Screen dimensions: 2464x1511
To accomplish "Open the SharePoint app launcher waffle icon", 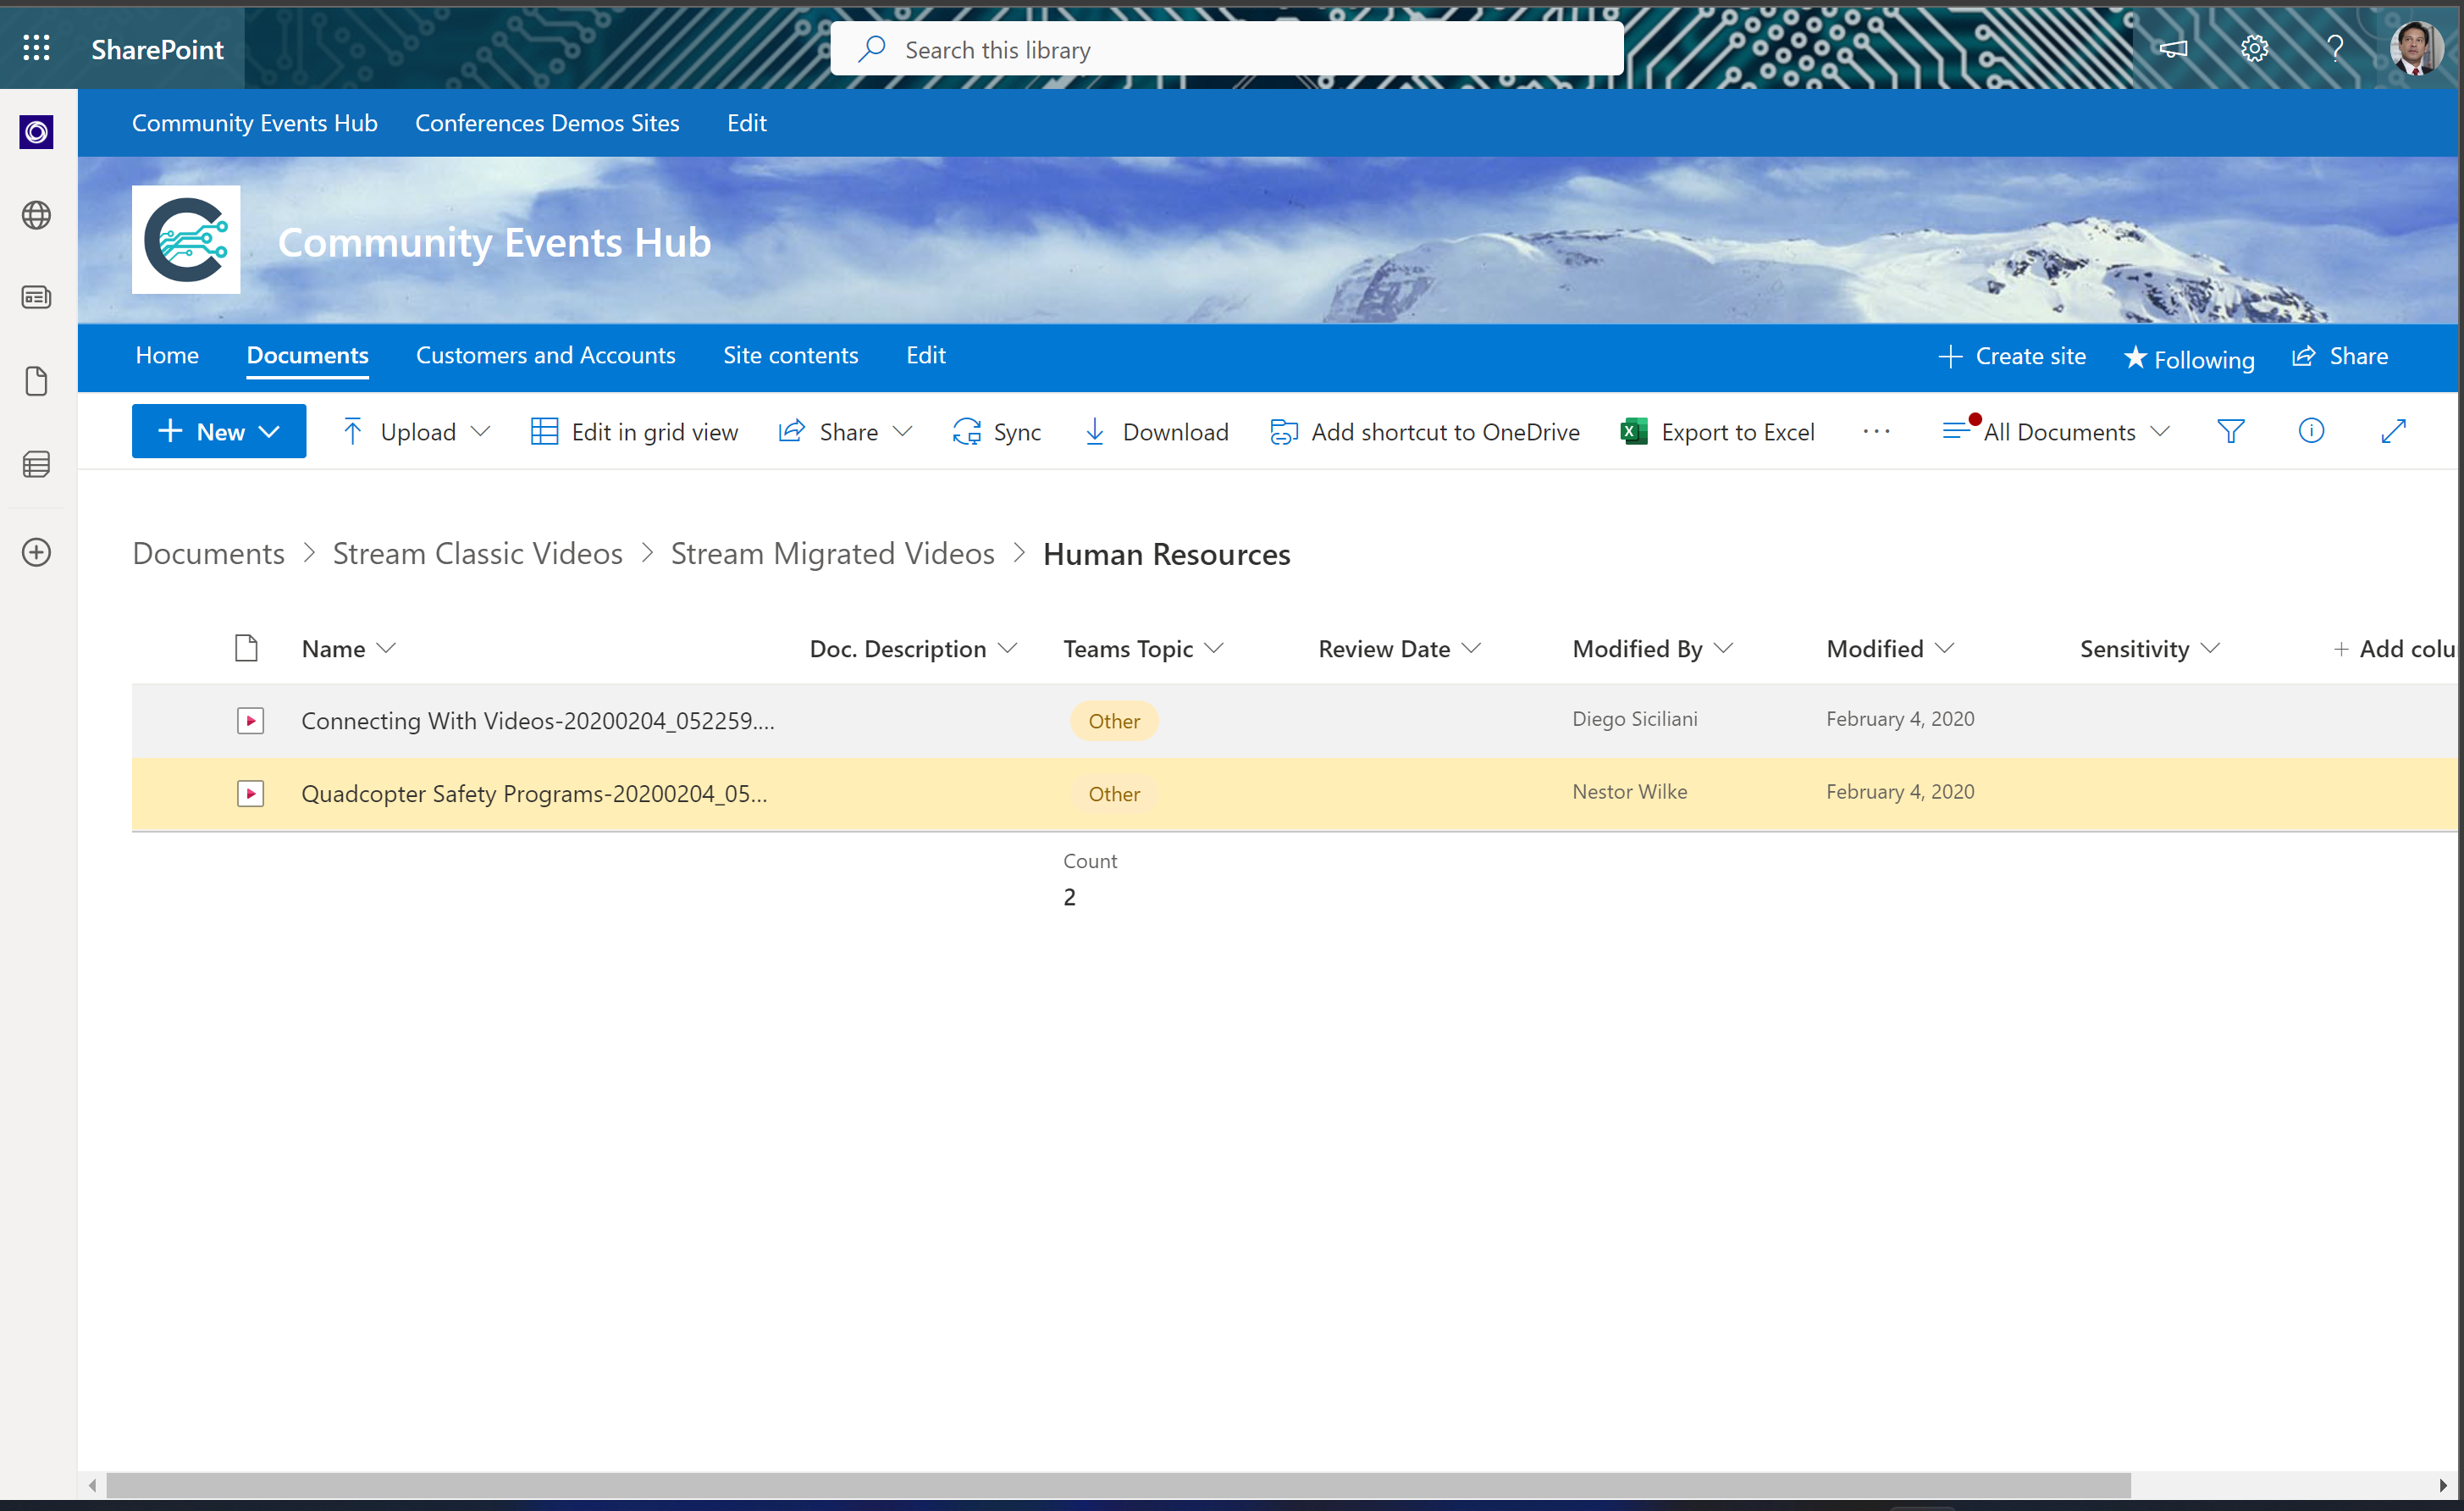I will click(x=36, y=47).
